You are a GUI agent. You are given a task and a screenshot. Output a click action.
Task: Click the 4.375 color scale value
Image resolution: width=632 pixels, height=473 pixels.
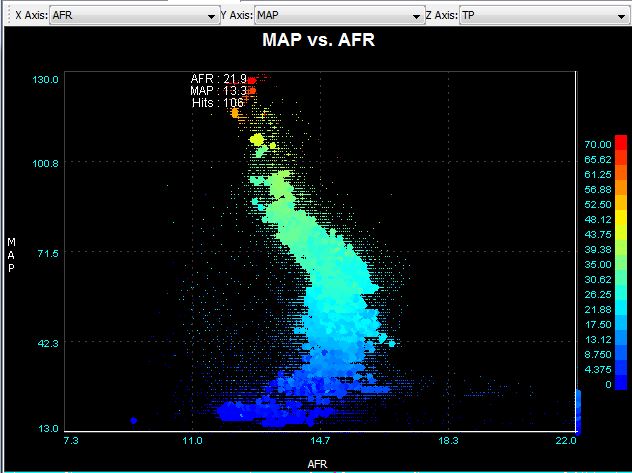(x=598, y=369)
